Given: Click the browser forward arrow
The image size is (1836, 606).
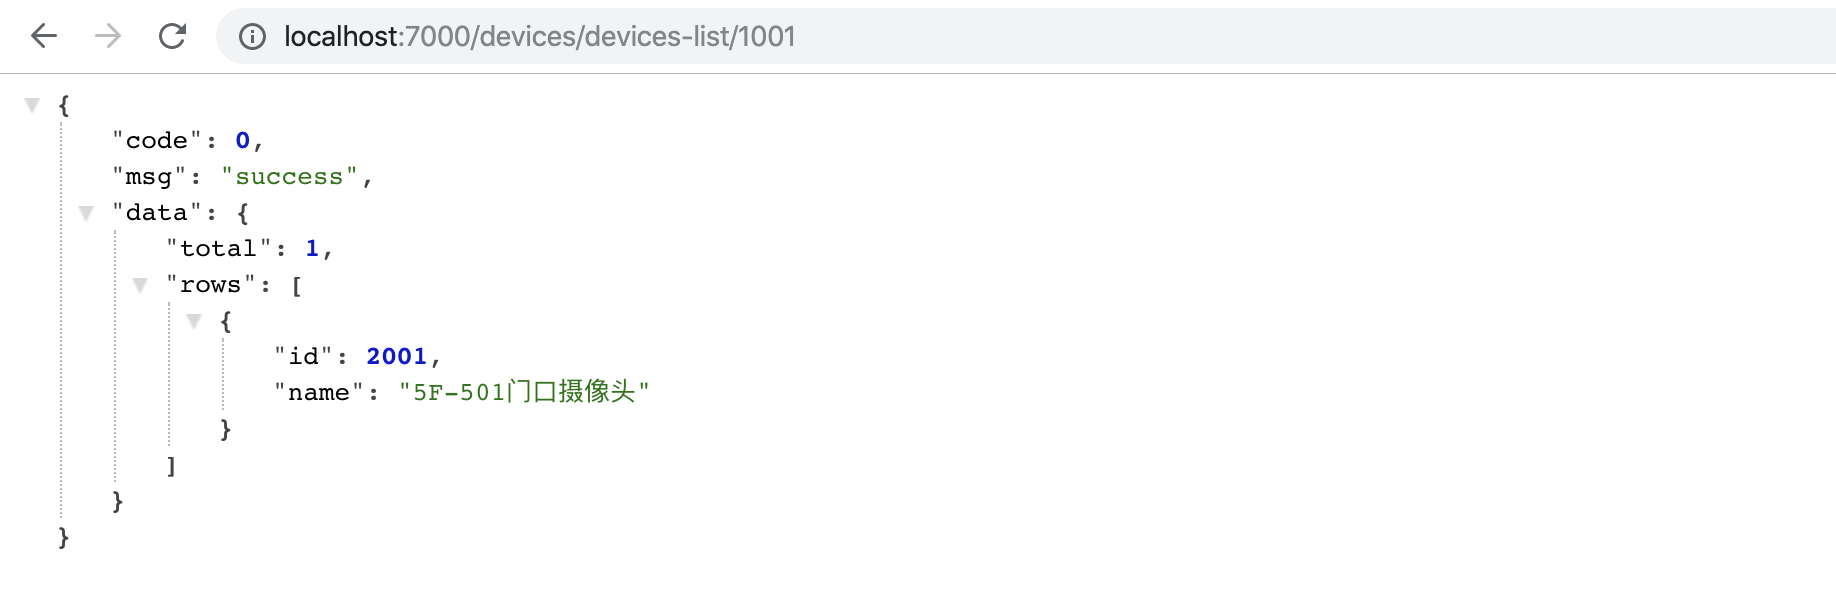Looking at the screenshot, I should tap(108, 37).
